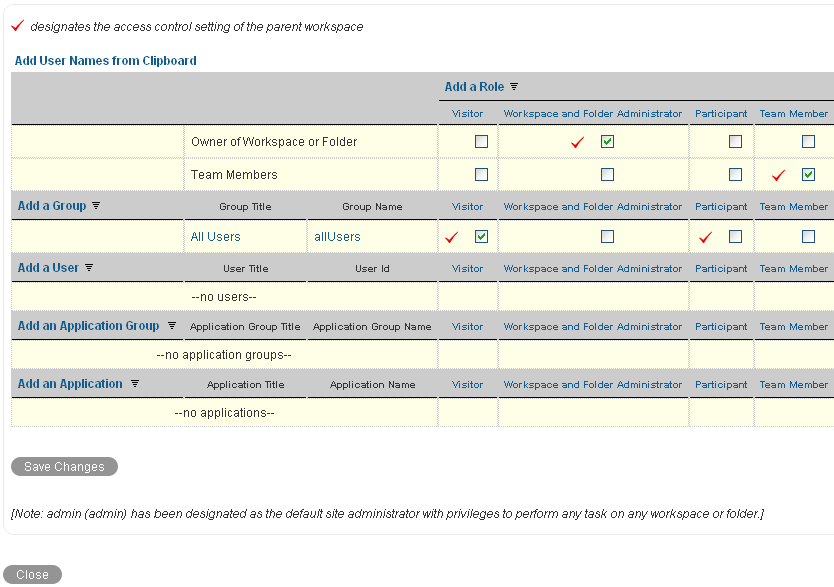Open the Add an Application menu
The height and width of the screenshot is (587, 834).
tap(78, 384)
